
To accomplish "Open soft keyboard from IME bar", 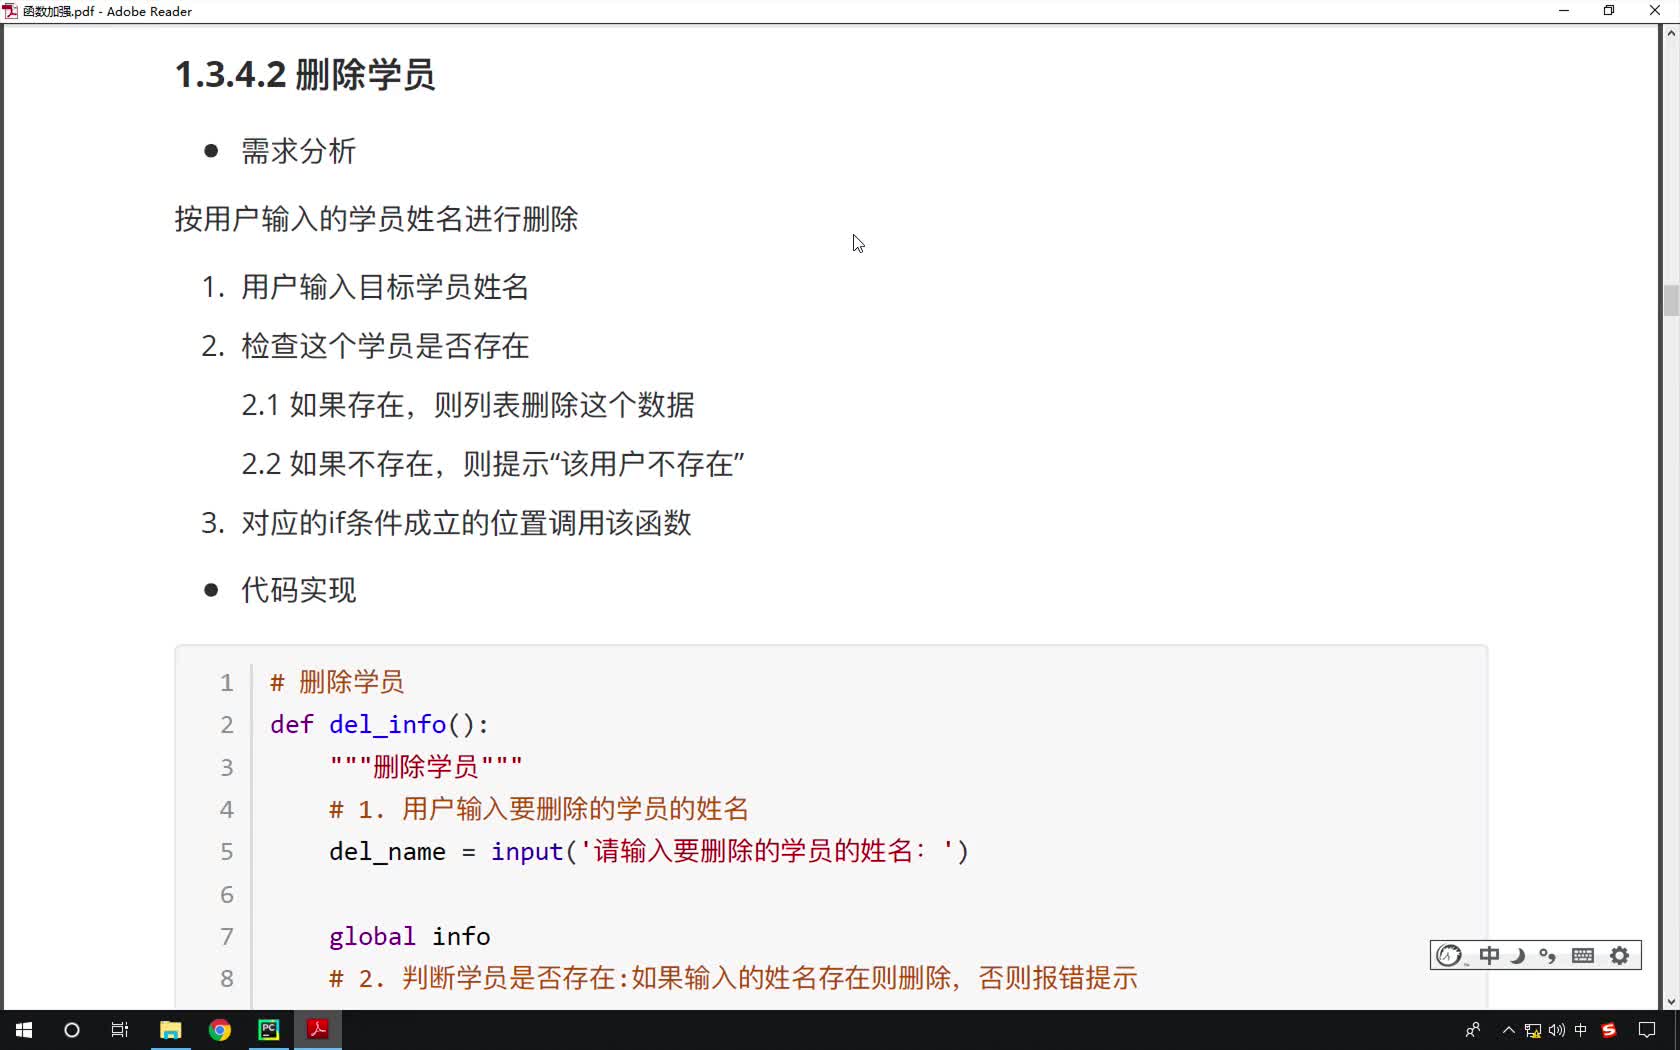I will 1583,956.
